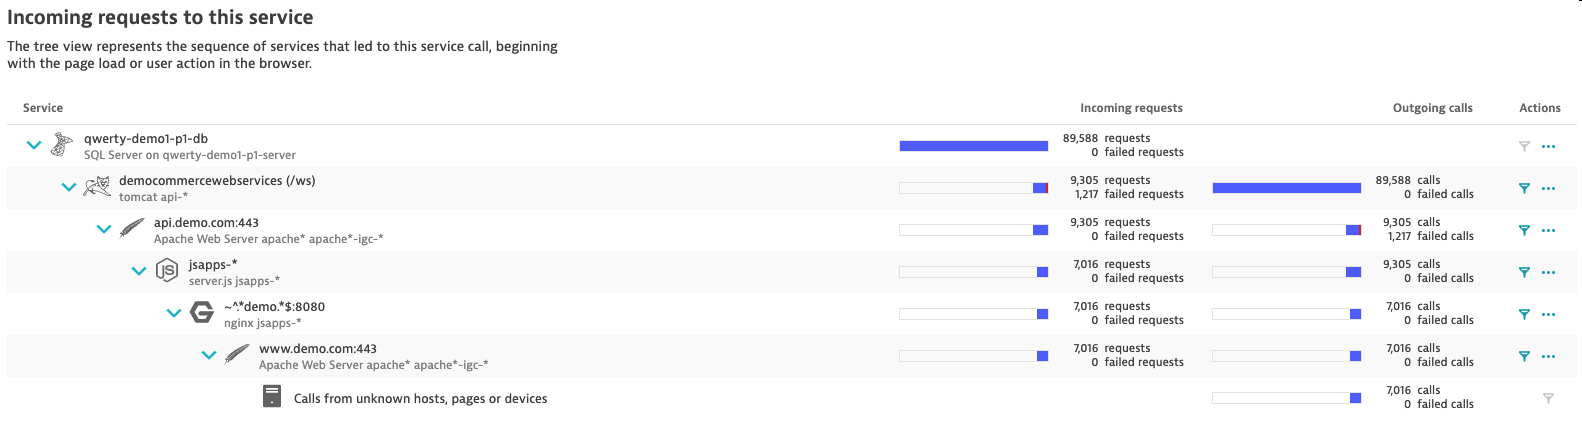The width and height of the screenshot is (1582, 428).
Task: Collapse the www.demo.com:443 tree node
Action: pos(209,356)
